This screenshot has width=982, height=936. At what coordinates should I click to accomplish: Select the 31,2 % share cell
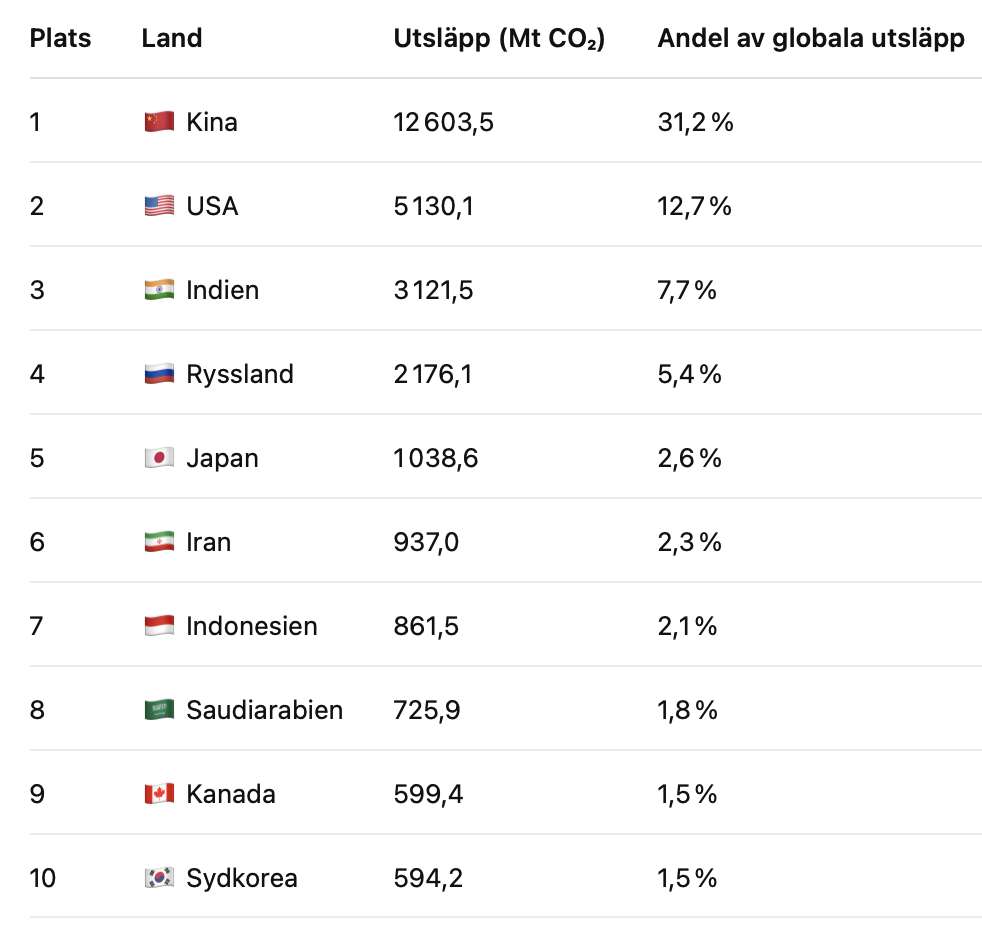[x=695, y=122]
